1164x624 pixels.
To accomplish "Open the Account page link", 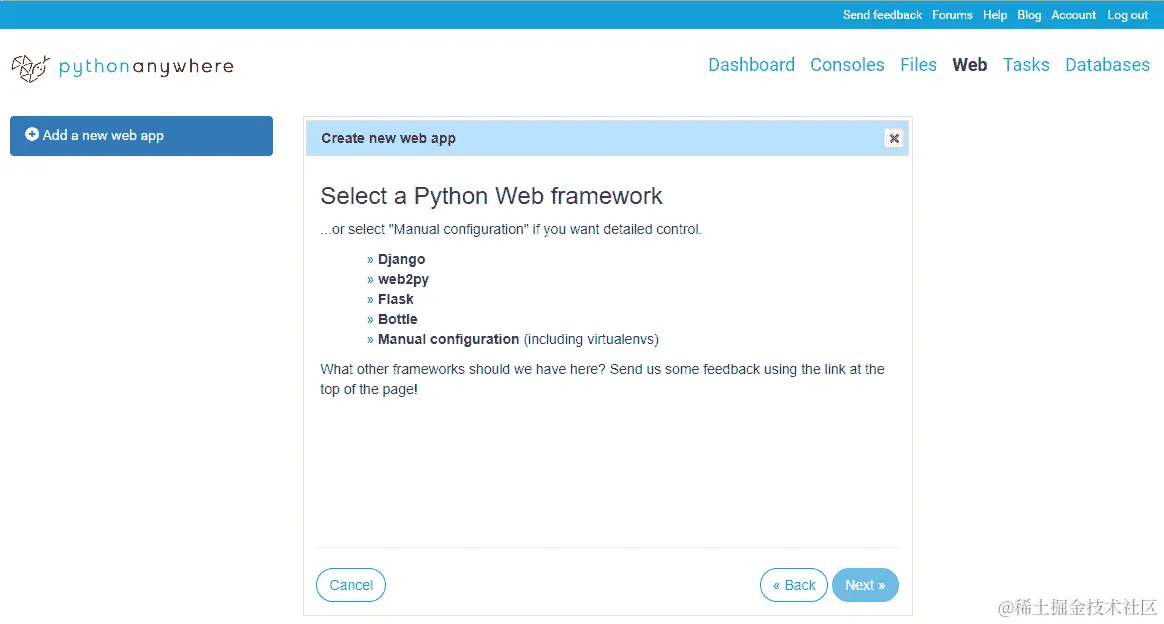I will click(1073, 15).
